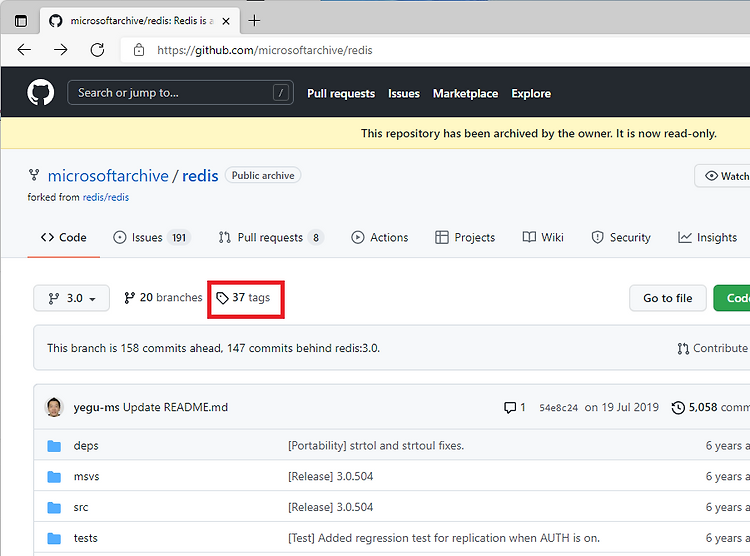The width and height of the screenshot is (750, 556).
Task: View commit history via 5,058 commits
Action: (711, 407)
